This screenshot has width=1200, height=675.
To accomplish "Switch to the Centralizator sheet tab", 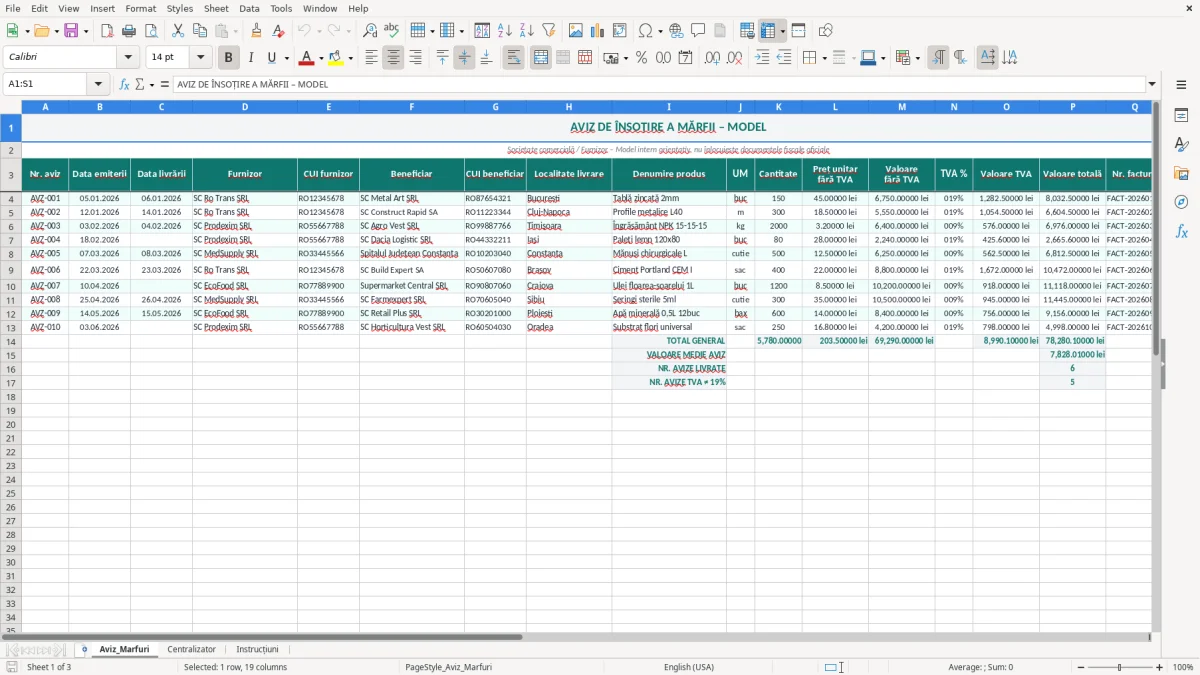I will [x=191, y=649].
